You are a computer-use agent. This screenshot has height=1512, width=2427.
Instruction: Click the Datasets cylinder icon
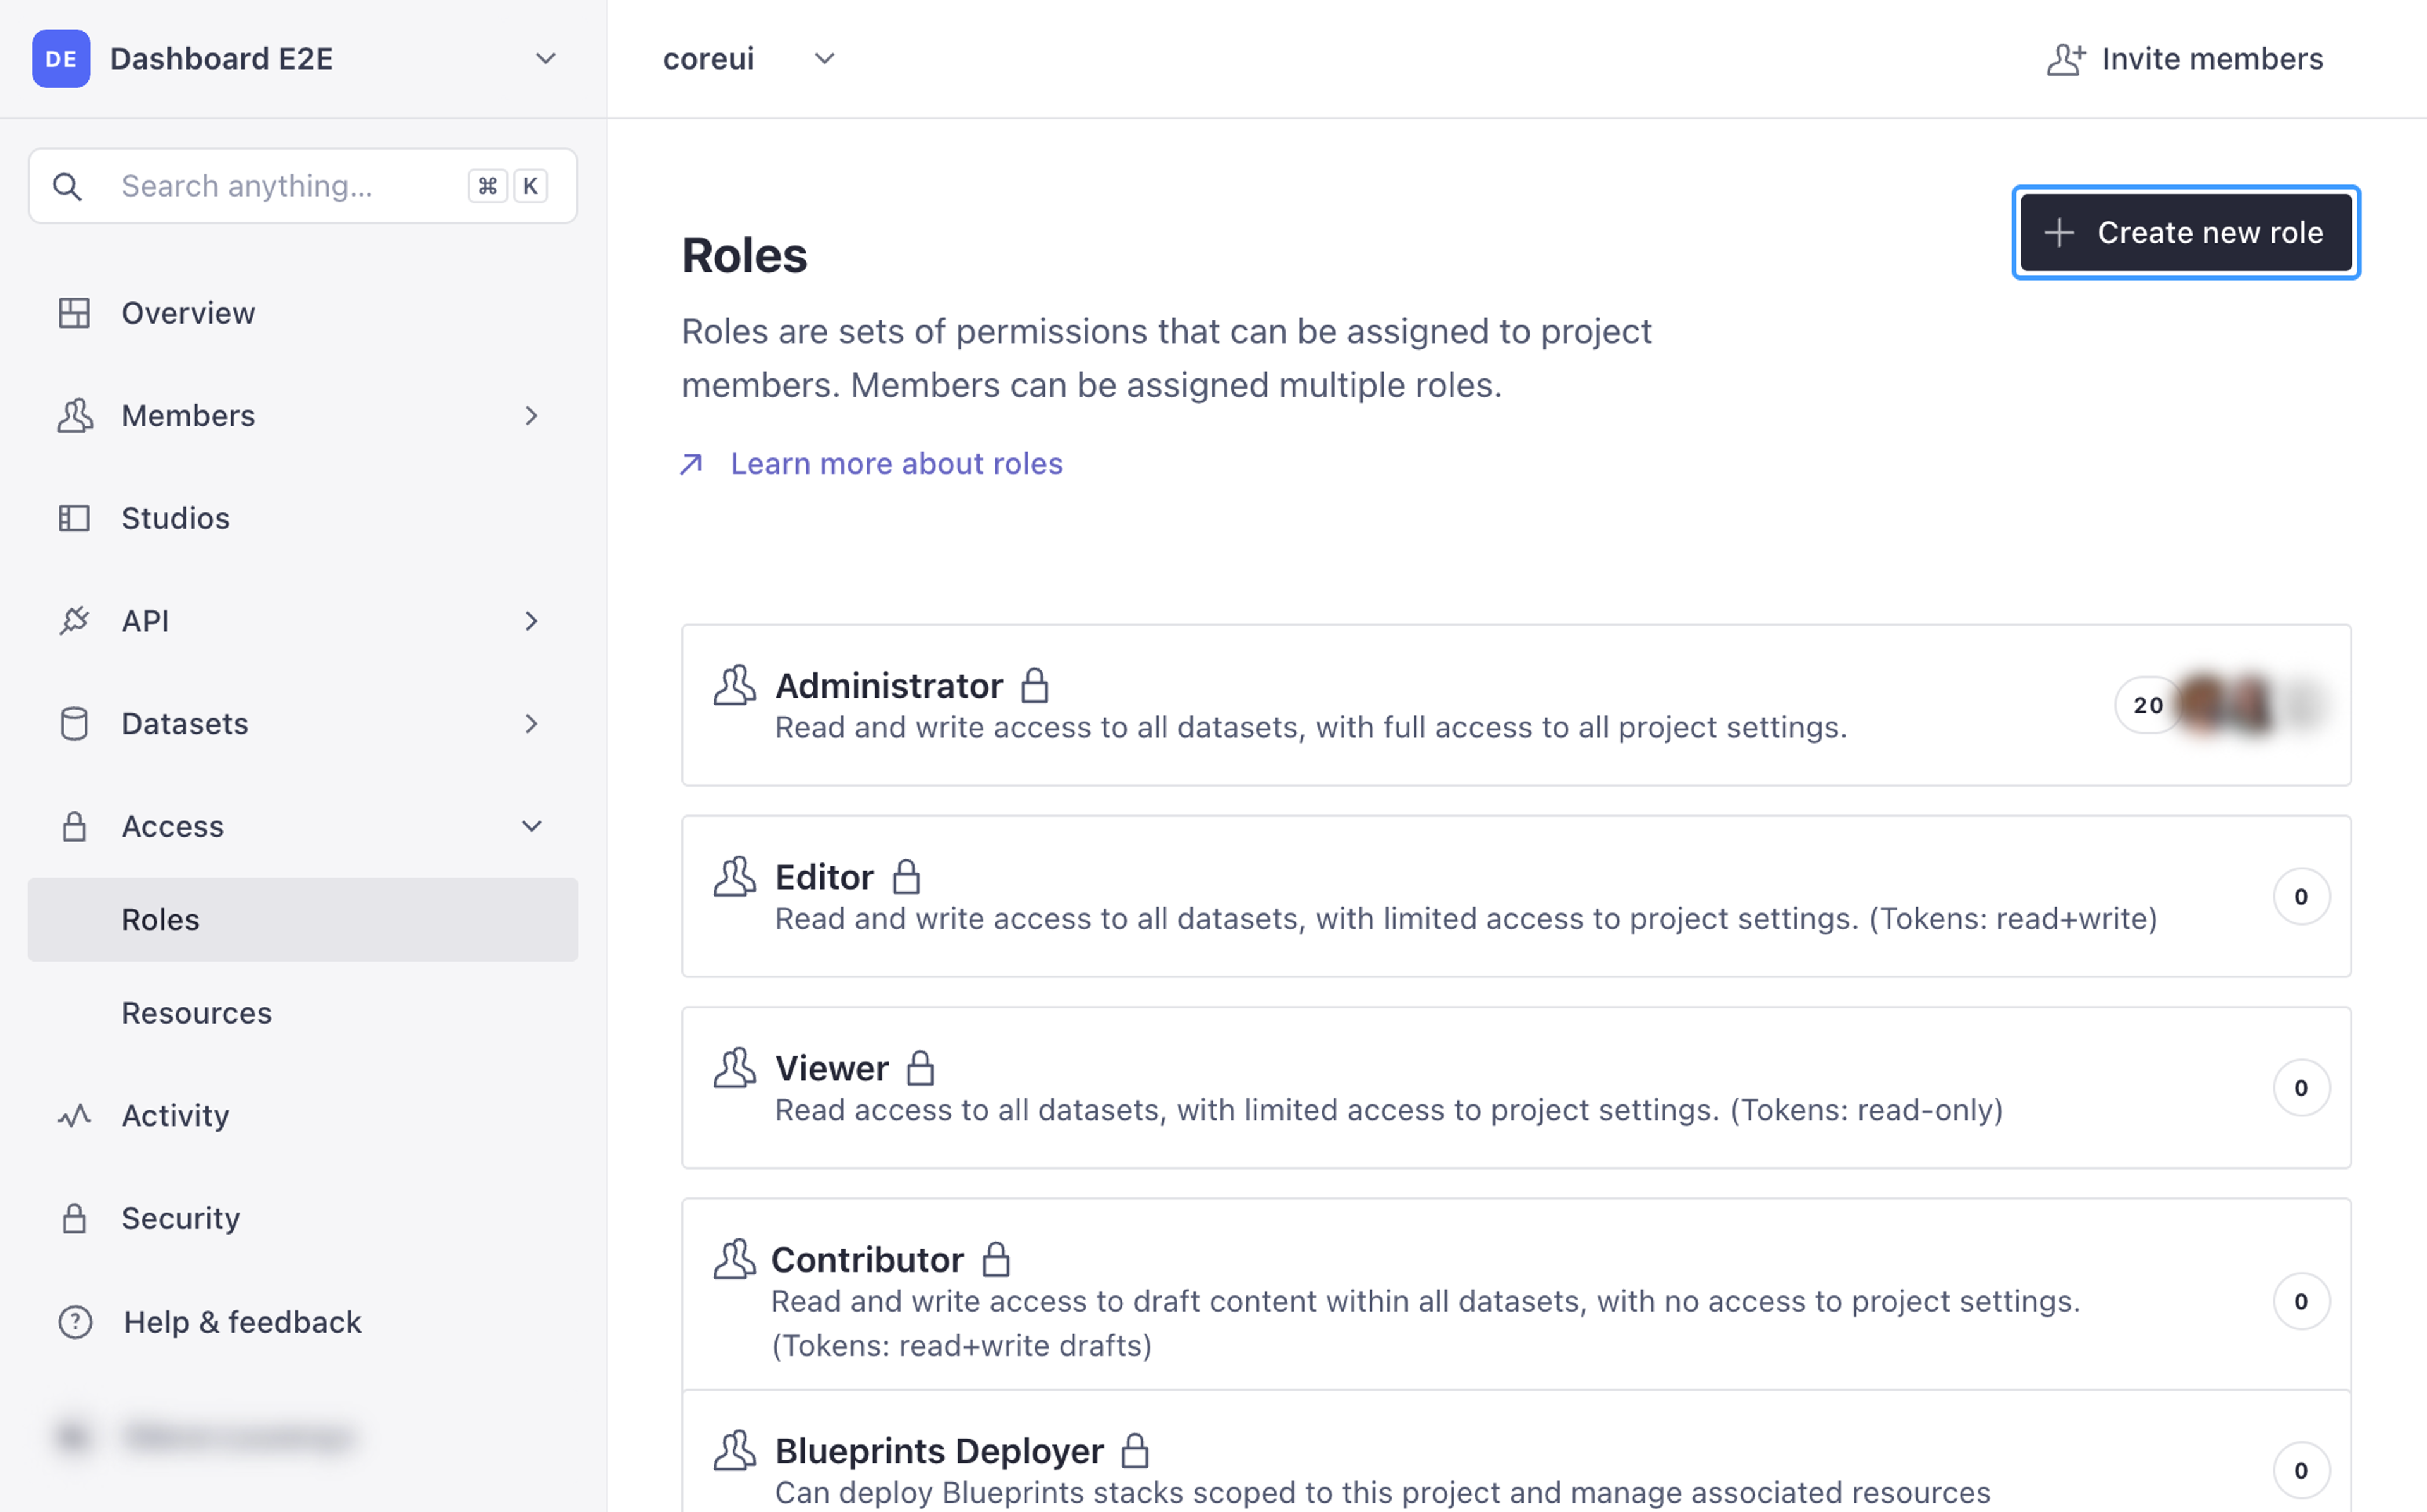point(74,724)
